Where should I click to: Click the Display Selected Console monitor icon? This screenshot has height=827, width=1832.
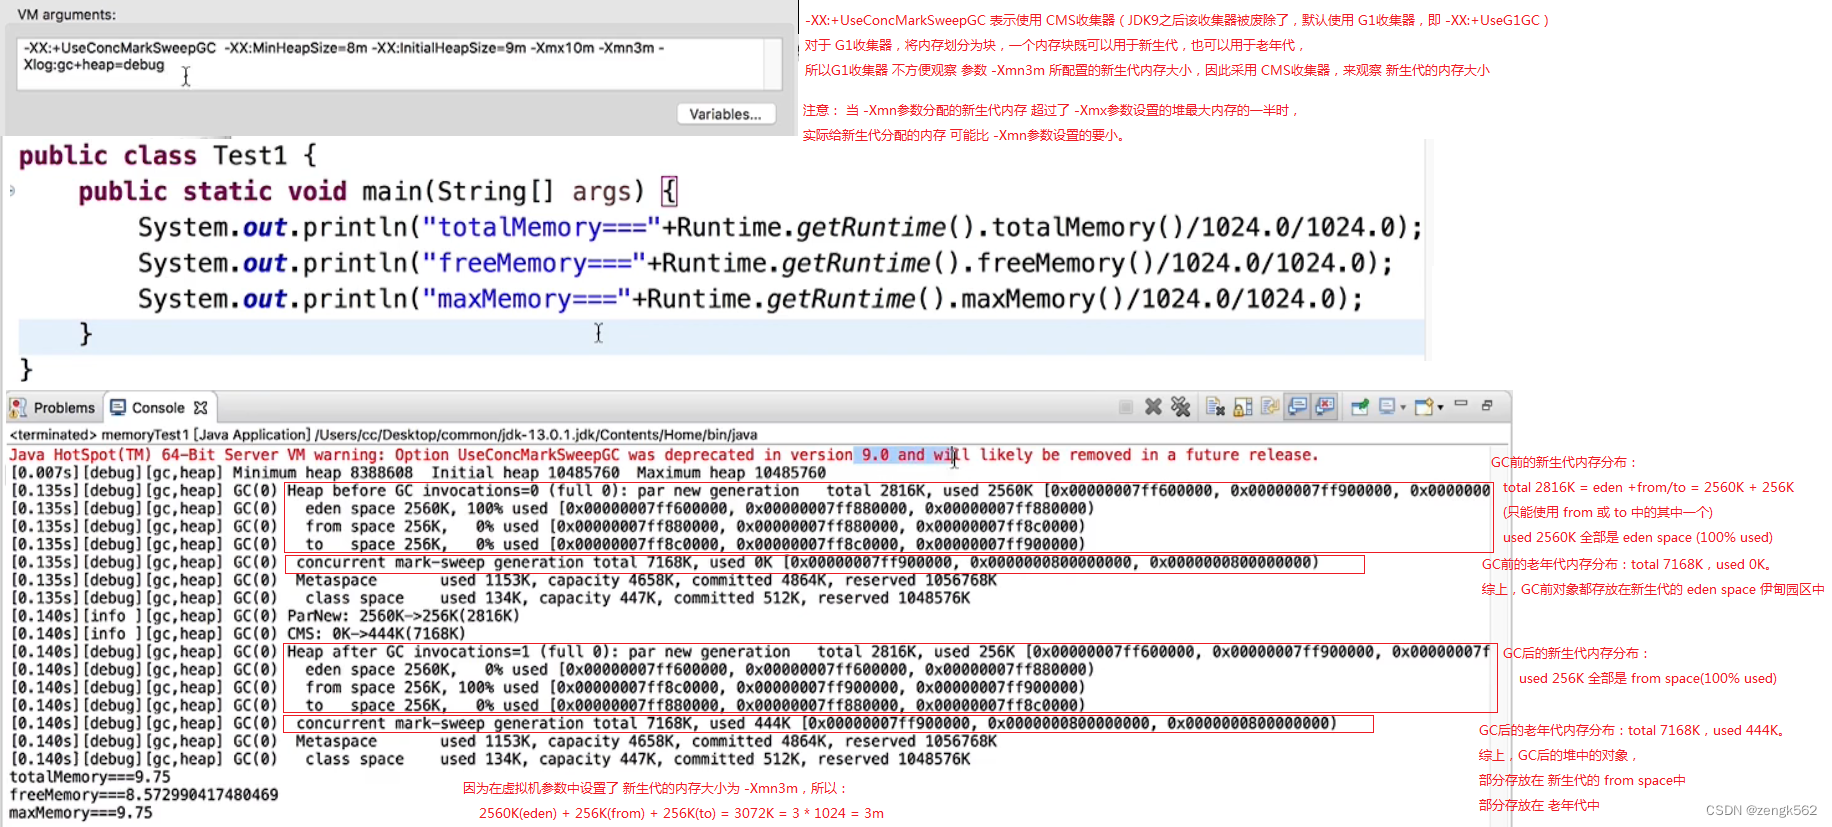(1387, 406)
